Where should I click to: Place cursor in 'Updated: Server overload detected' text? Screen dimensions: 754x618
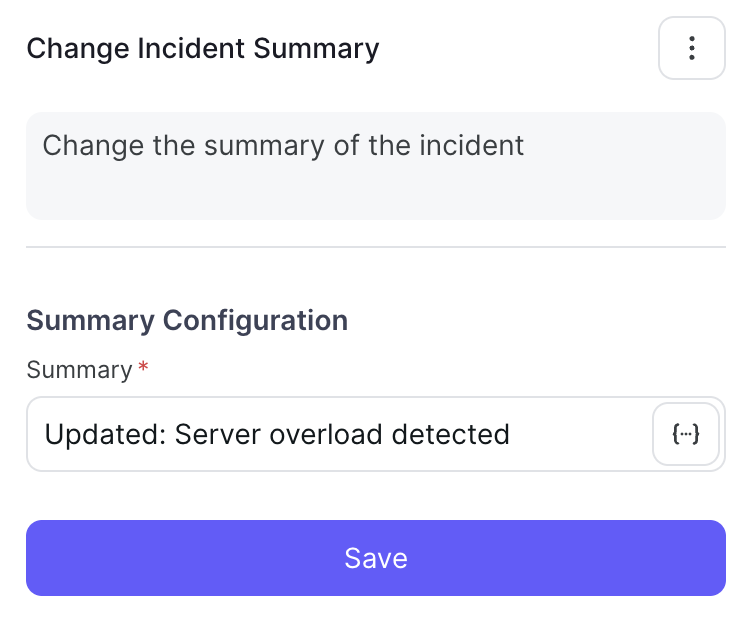pyautogui.click(x=277, y=434)
